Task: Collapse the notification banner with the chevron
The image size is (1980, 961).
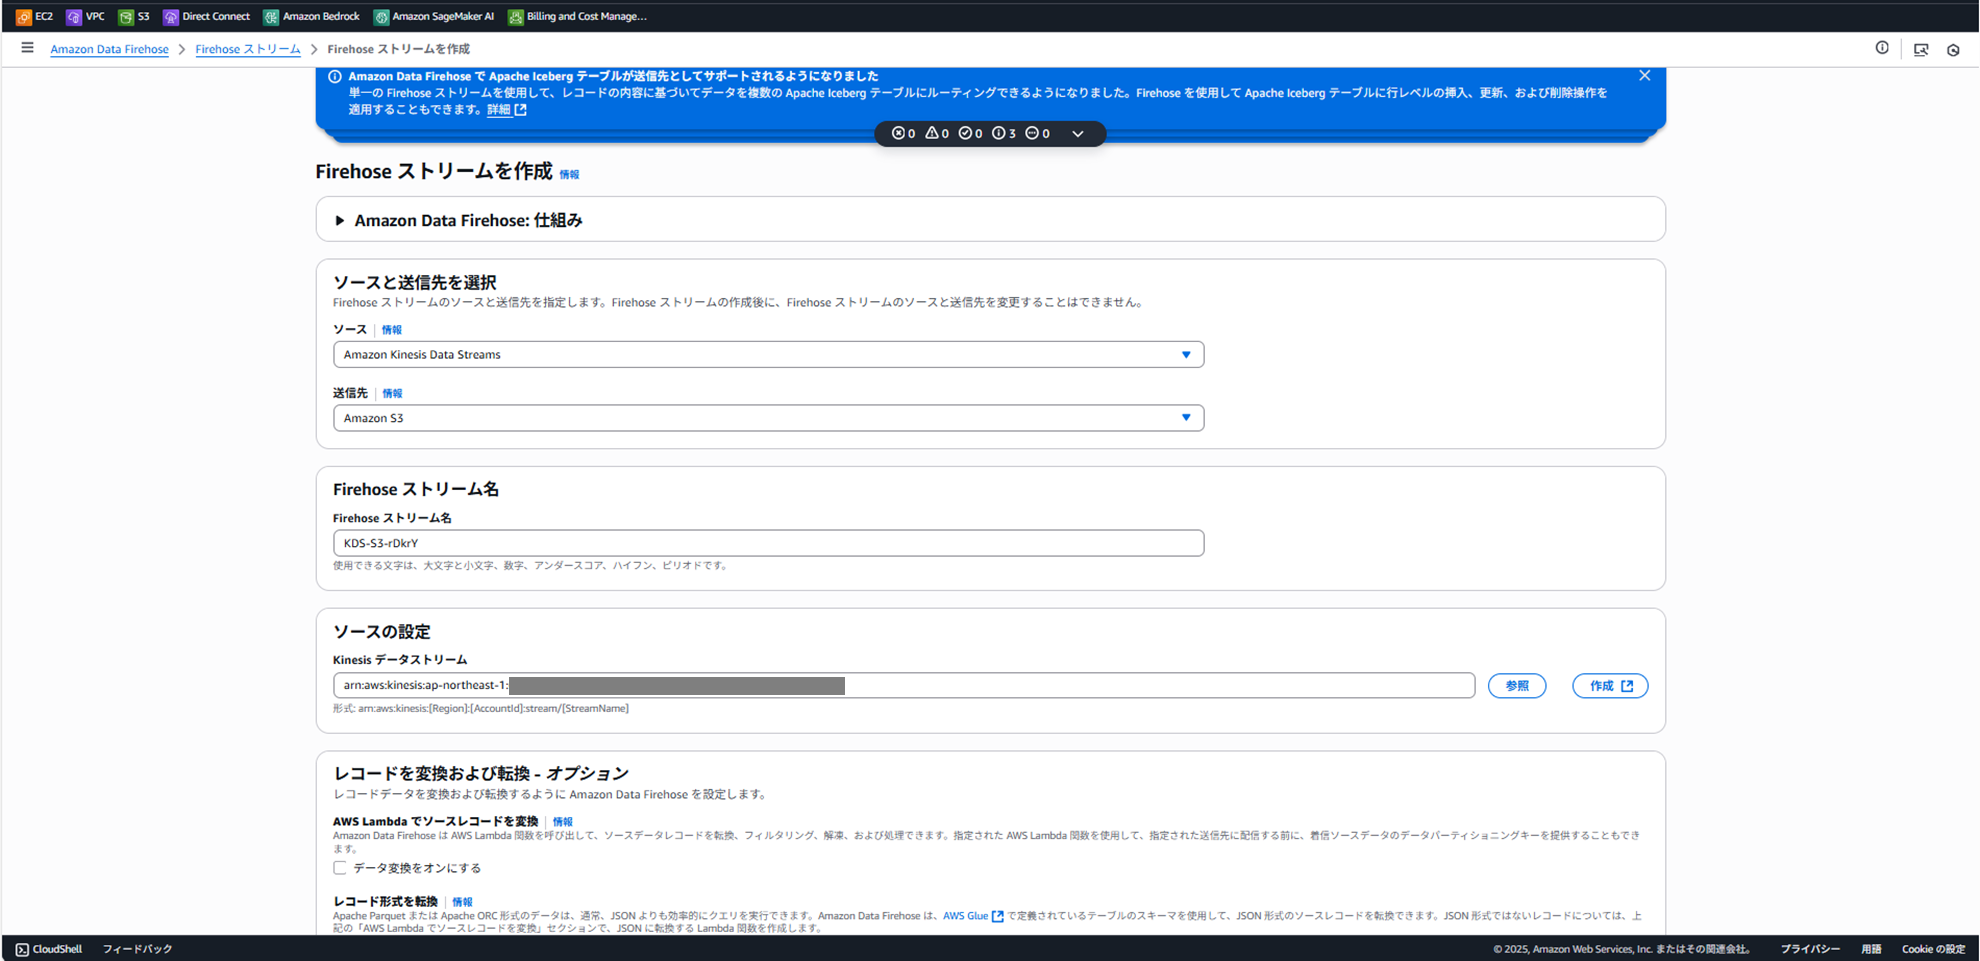Action: pos(1077,132)
